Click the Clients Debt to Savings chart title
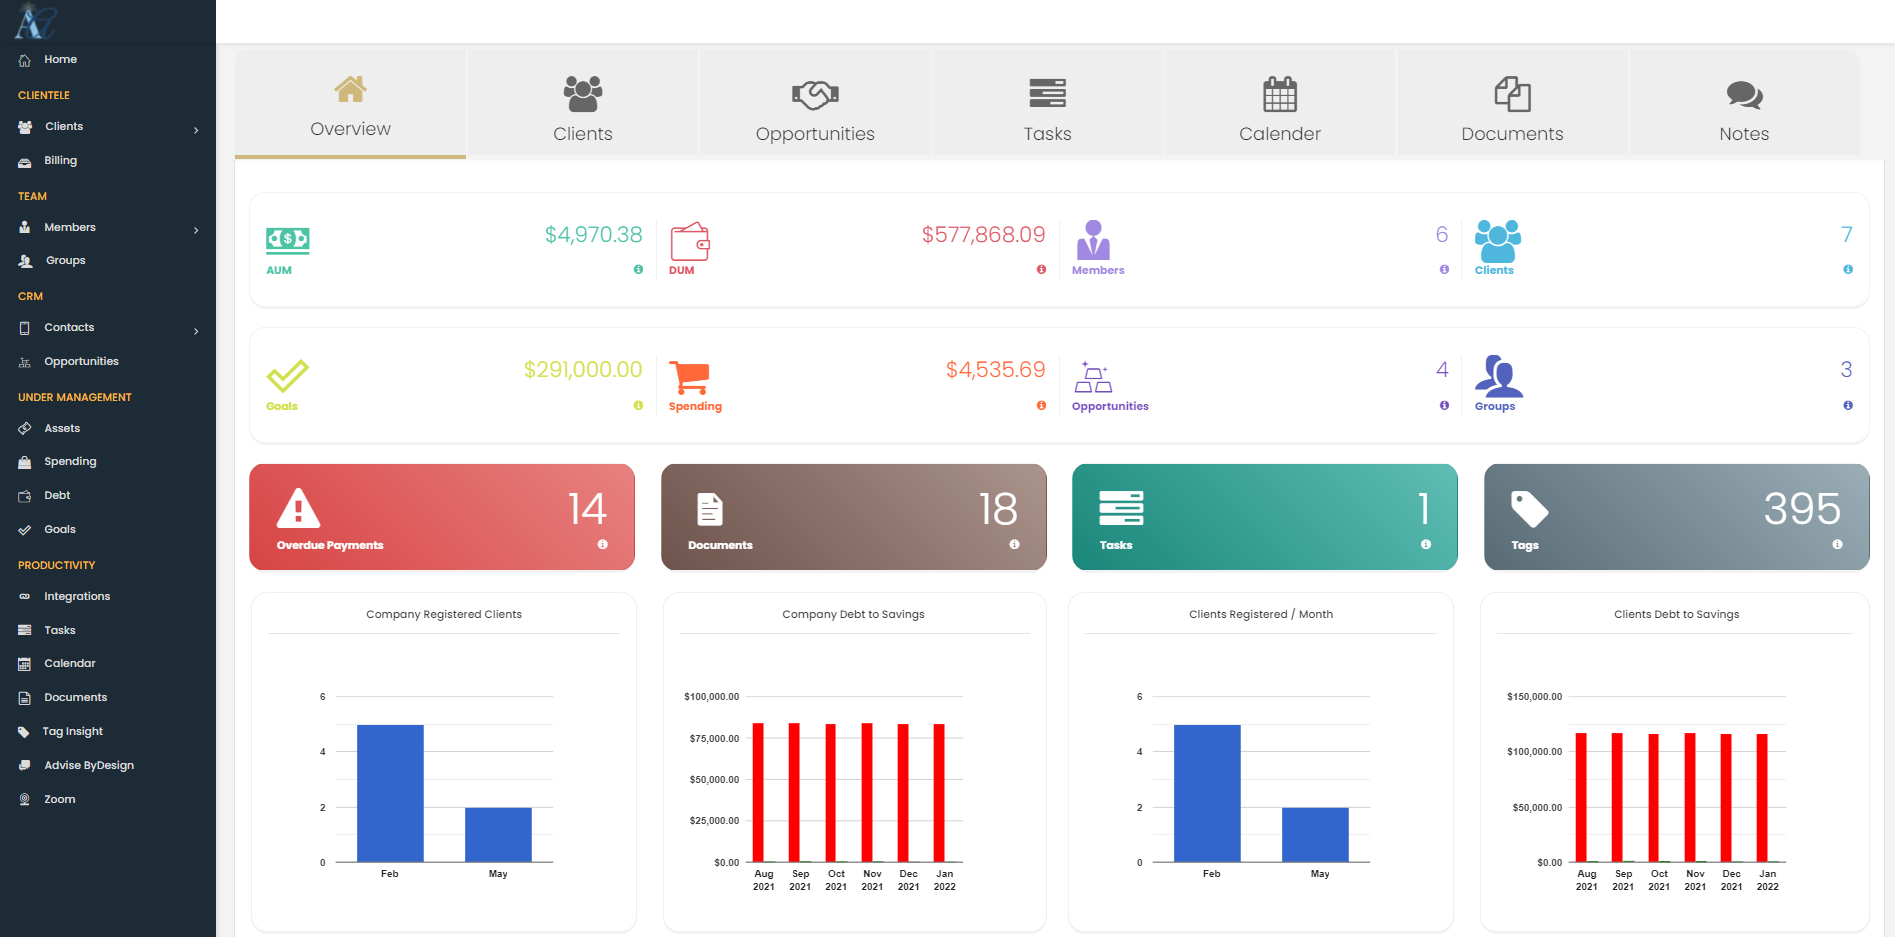This screenshot has height=938, width=1895. (1677, 615)
